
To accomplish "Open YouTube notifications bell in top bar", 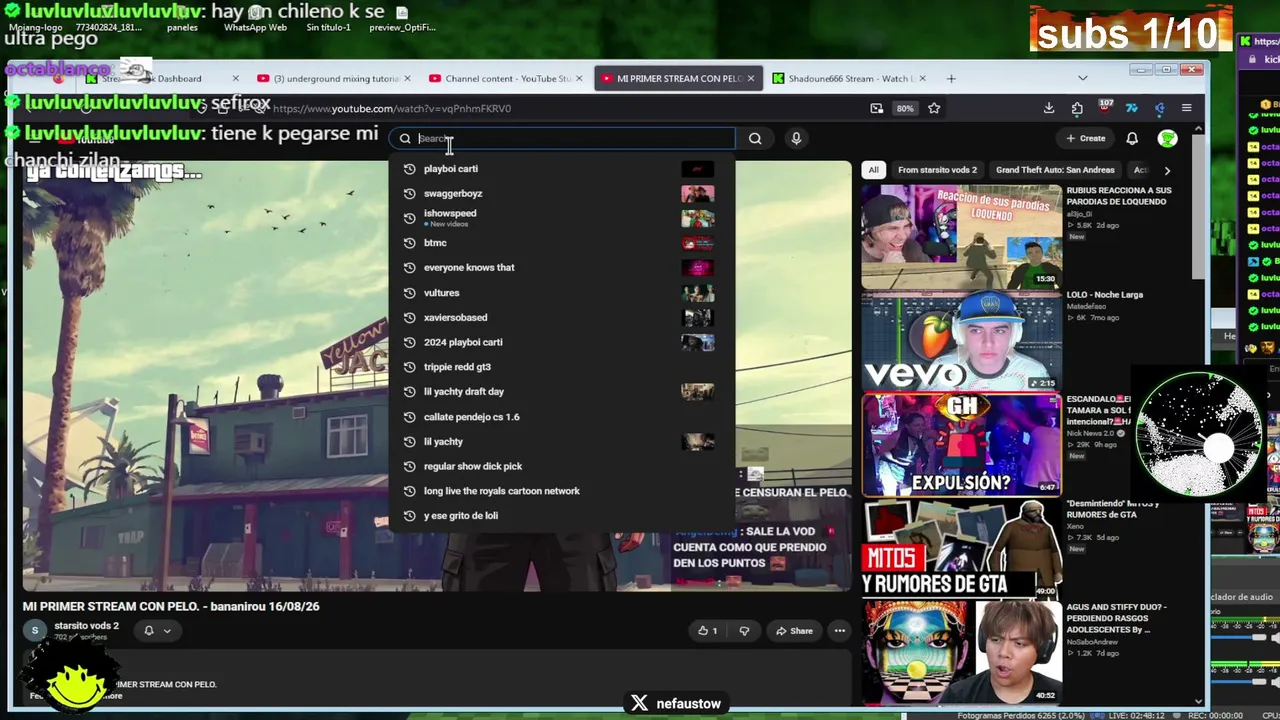I will click(1132, 139).
